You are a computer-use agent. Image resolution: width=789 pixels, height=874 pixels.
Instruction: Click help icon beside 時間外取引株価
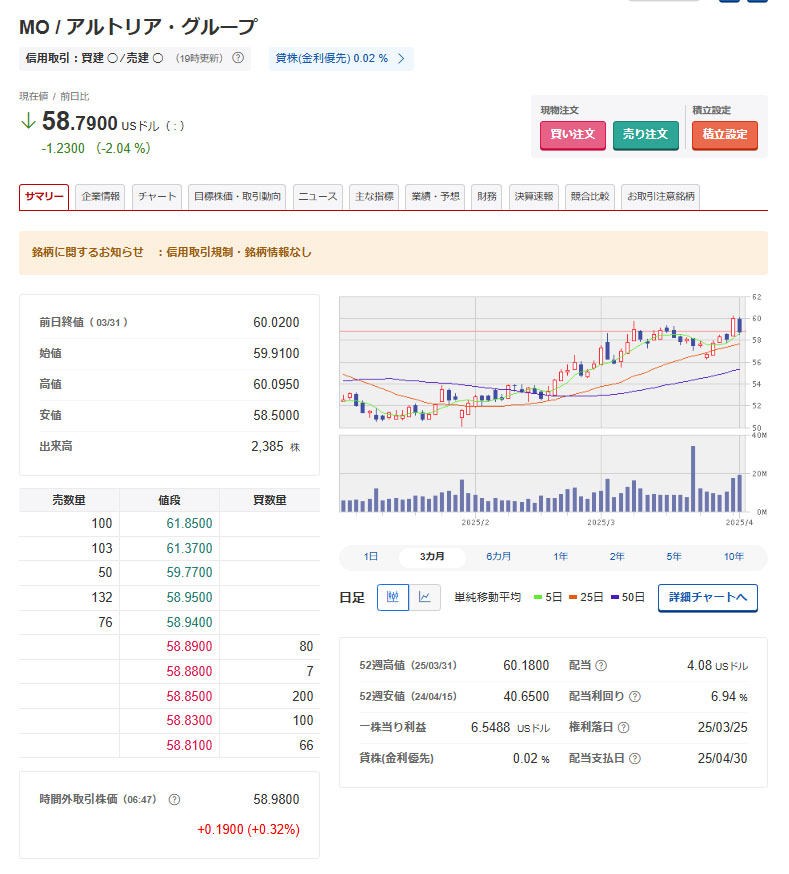[175, 800]
